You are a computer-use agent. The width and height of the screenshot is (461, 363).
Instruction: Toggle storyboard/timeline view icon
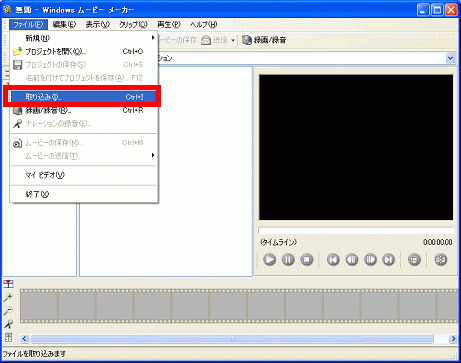pyautogui.click(x=8, y=284)
